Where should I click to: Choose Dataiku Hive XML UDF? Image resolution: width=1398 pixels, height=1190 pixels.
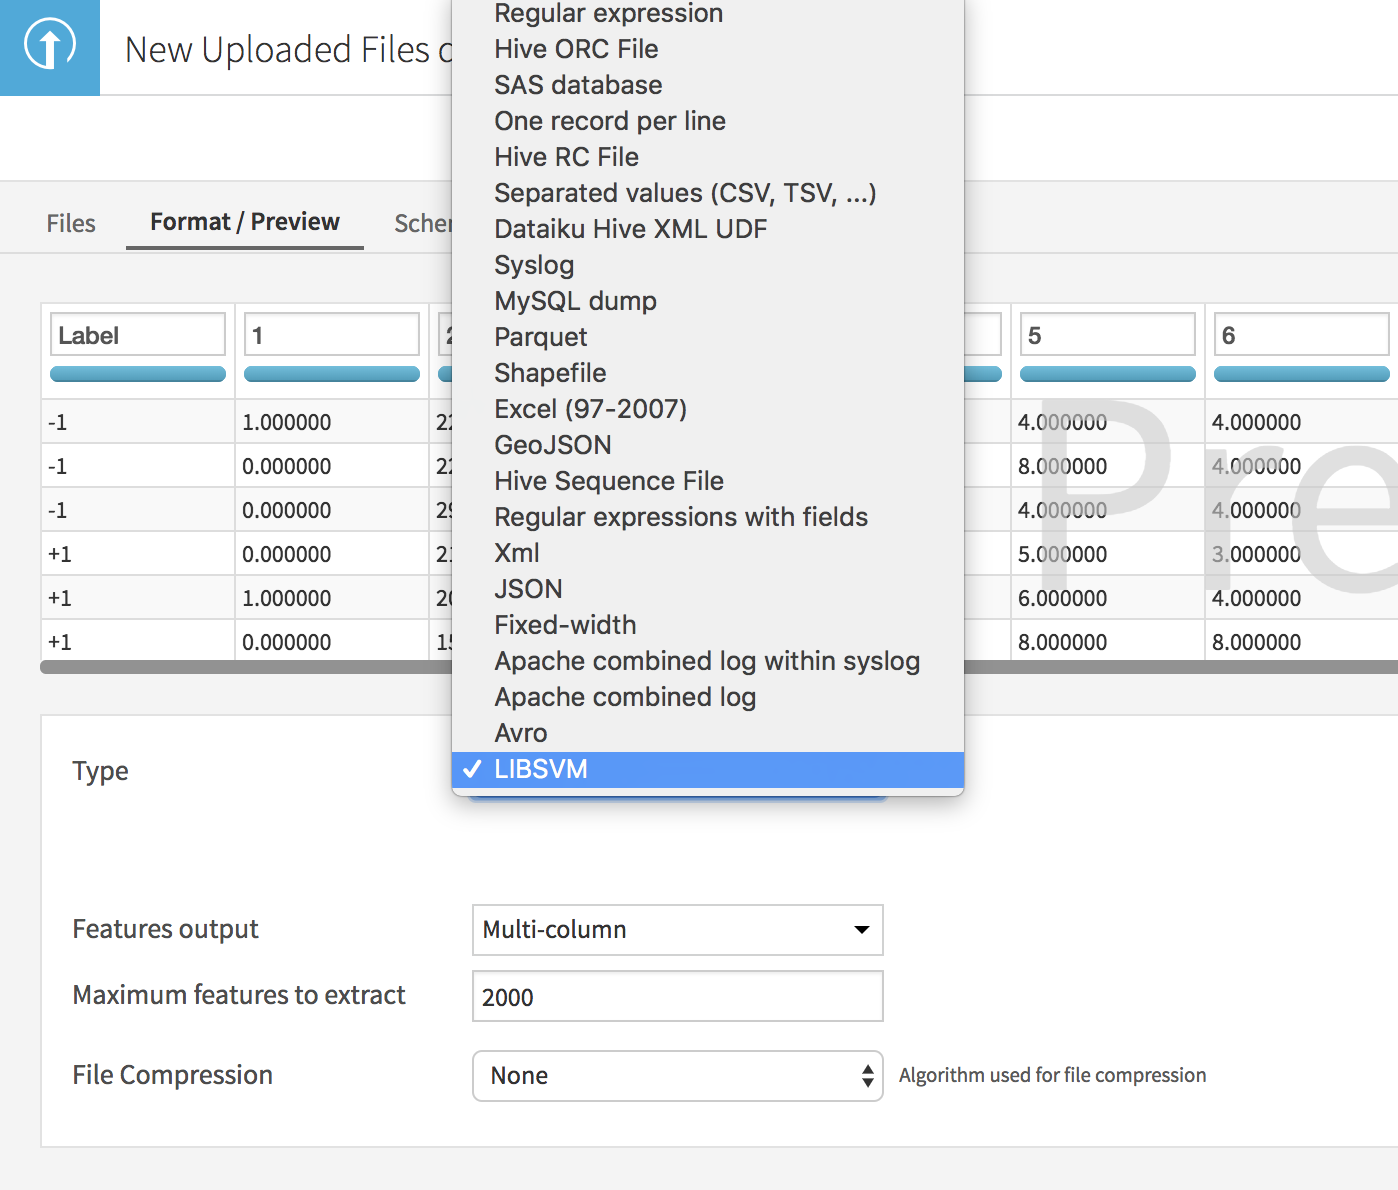point(708,229)
